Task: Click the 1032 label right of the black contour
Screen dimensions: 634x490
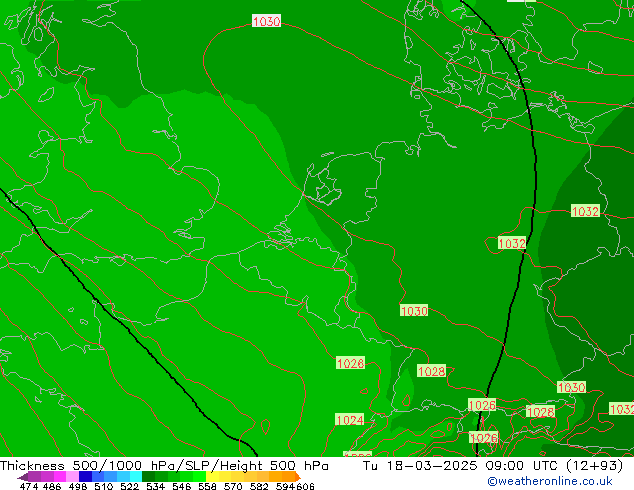Action: click(585, 211)
